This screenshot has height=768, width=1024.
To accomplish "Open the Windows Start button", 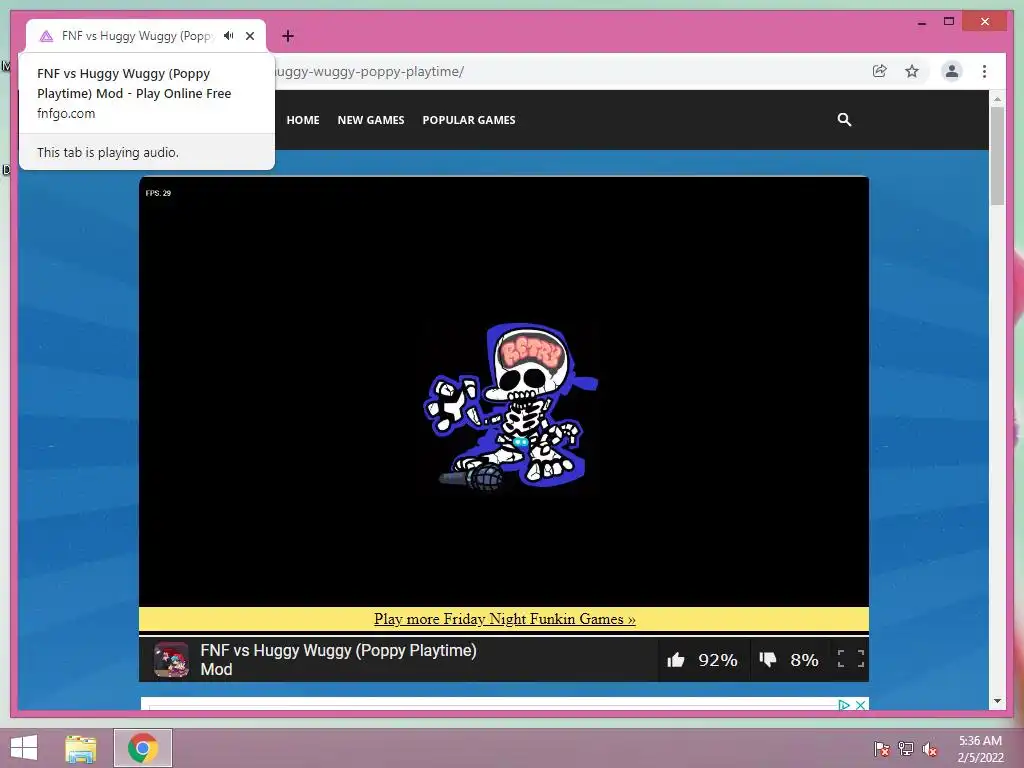I will click(24, 748).
